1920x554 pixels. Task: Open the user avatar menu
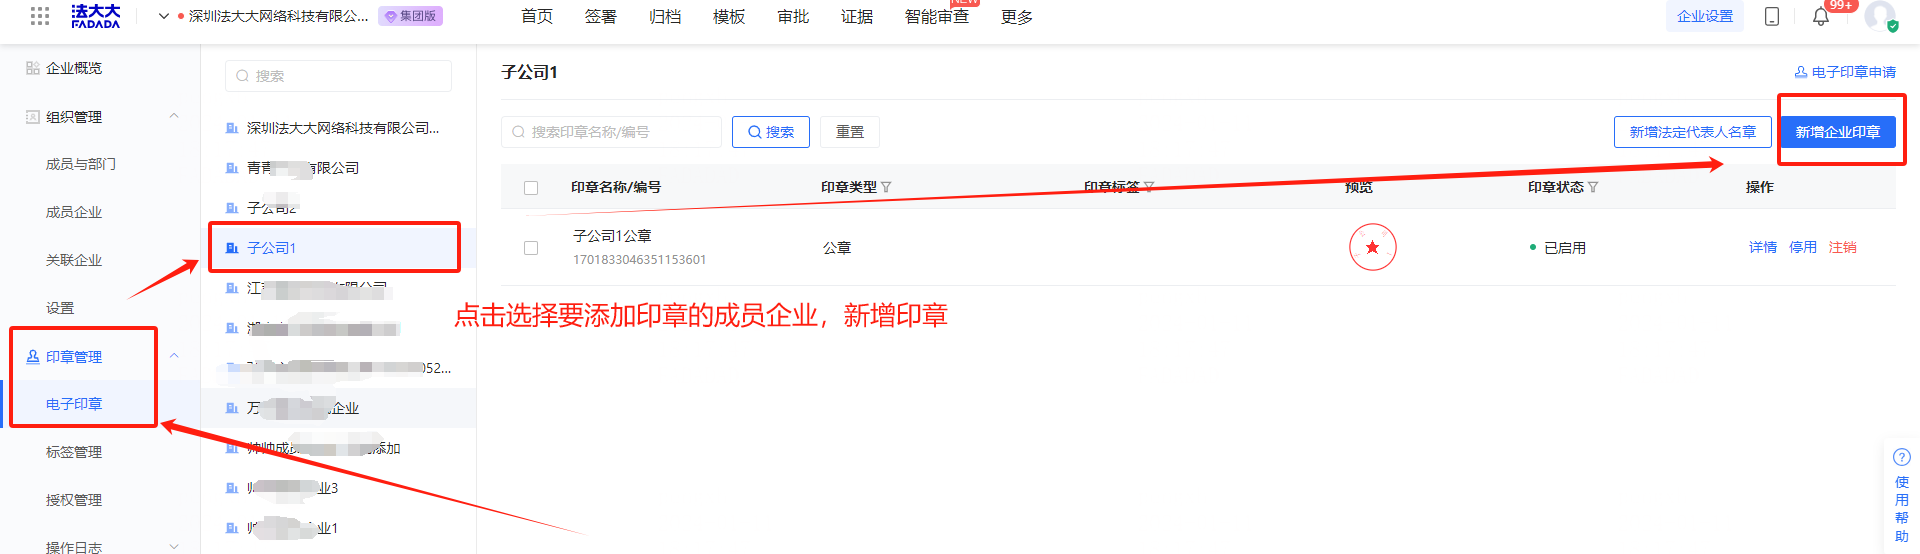pos(1880,16)
